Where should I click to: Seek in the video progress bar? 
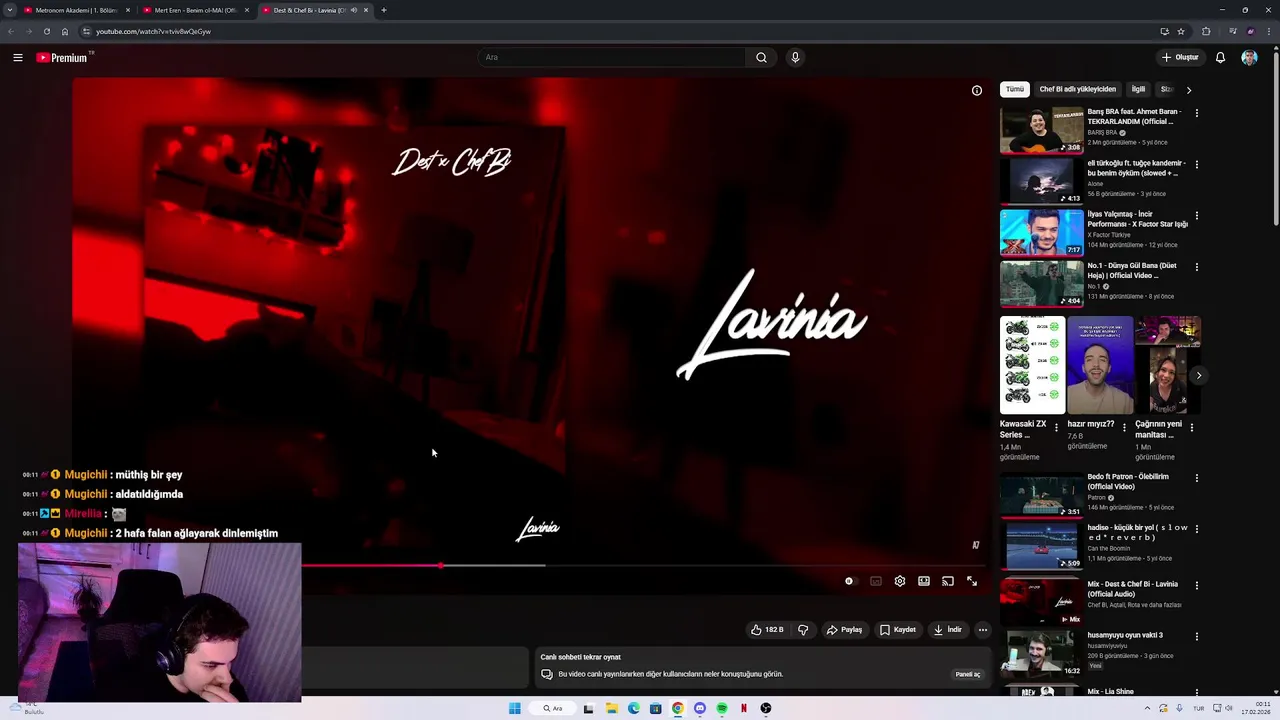530,565
